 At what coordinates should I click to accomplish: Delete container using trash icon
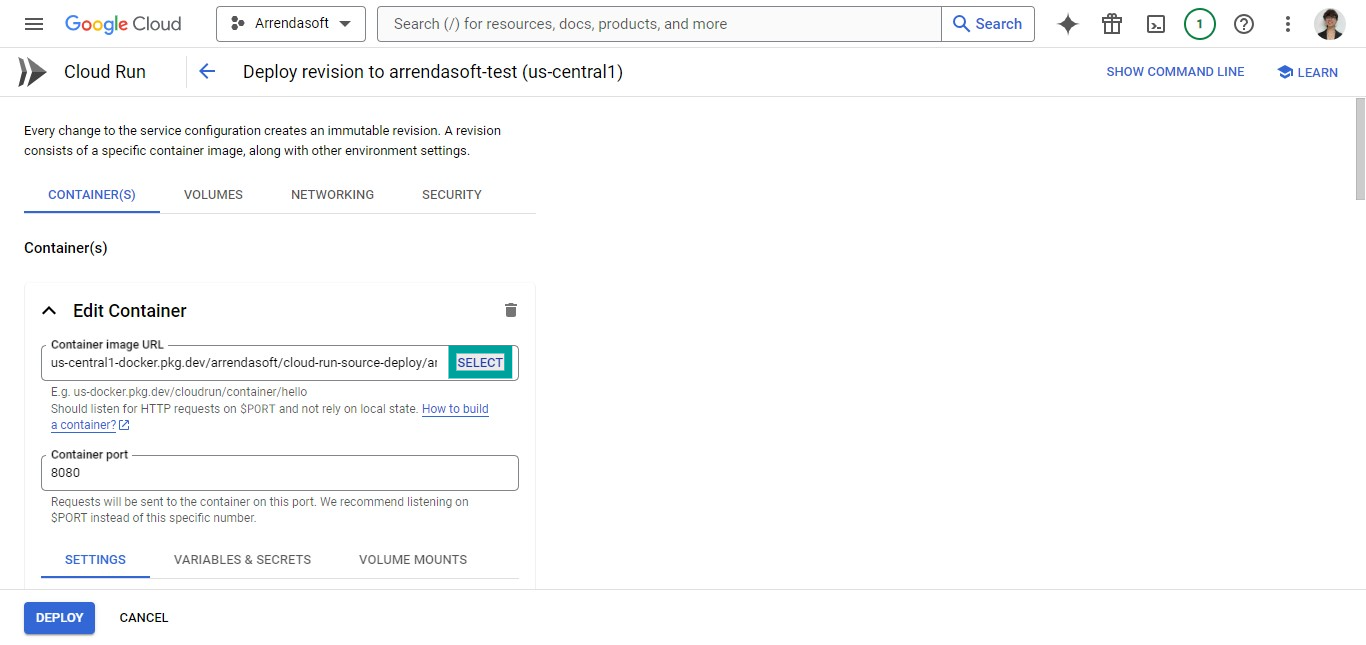511,310
